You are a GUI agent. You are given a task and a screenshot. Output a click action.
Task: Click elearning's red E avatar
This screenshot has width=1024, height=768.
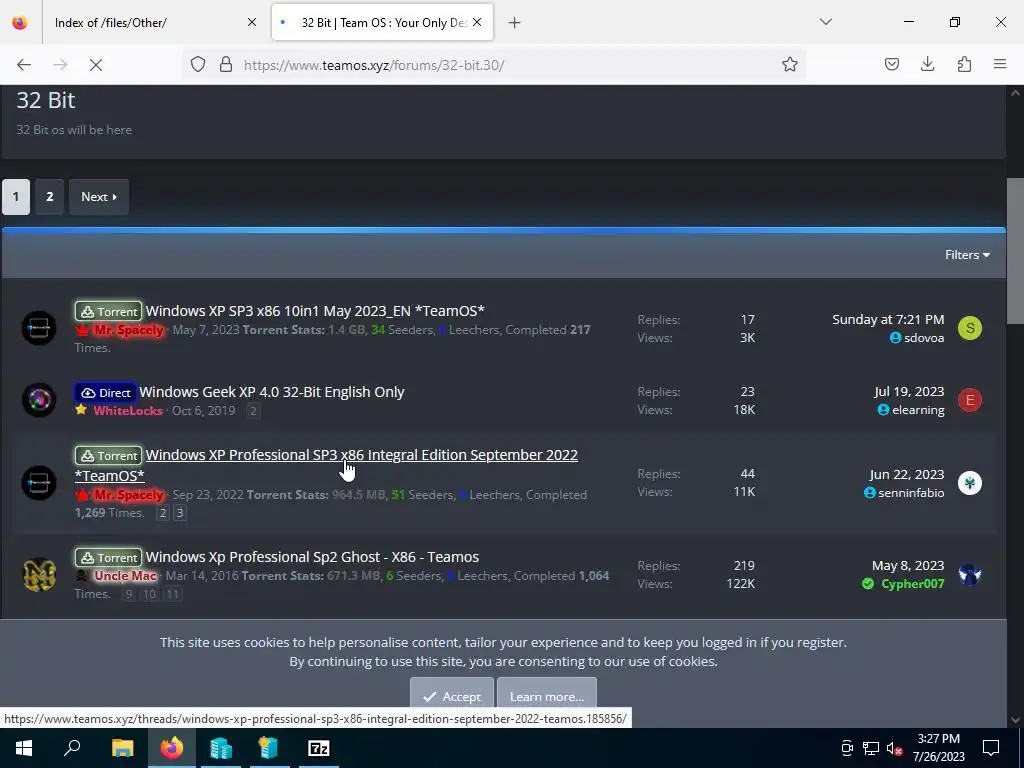970,400
